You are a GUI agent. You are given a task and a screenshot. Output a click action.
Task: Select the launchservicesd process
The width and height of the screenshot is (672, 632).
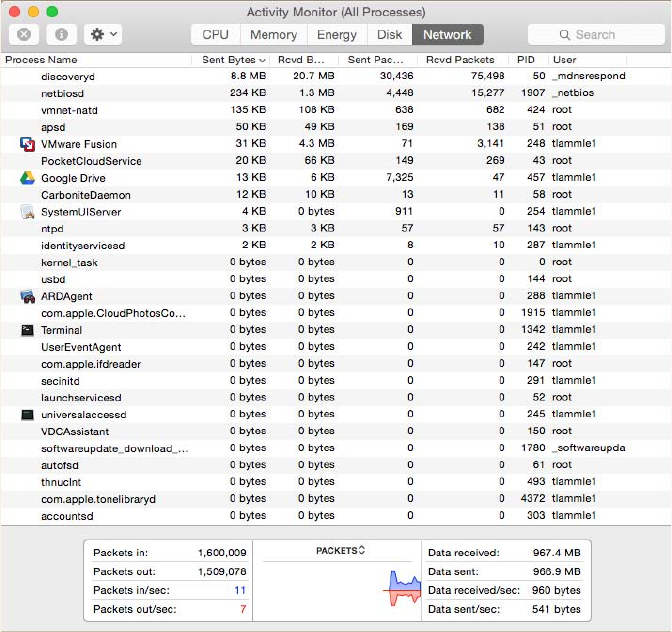point(336,397)
